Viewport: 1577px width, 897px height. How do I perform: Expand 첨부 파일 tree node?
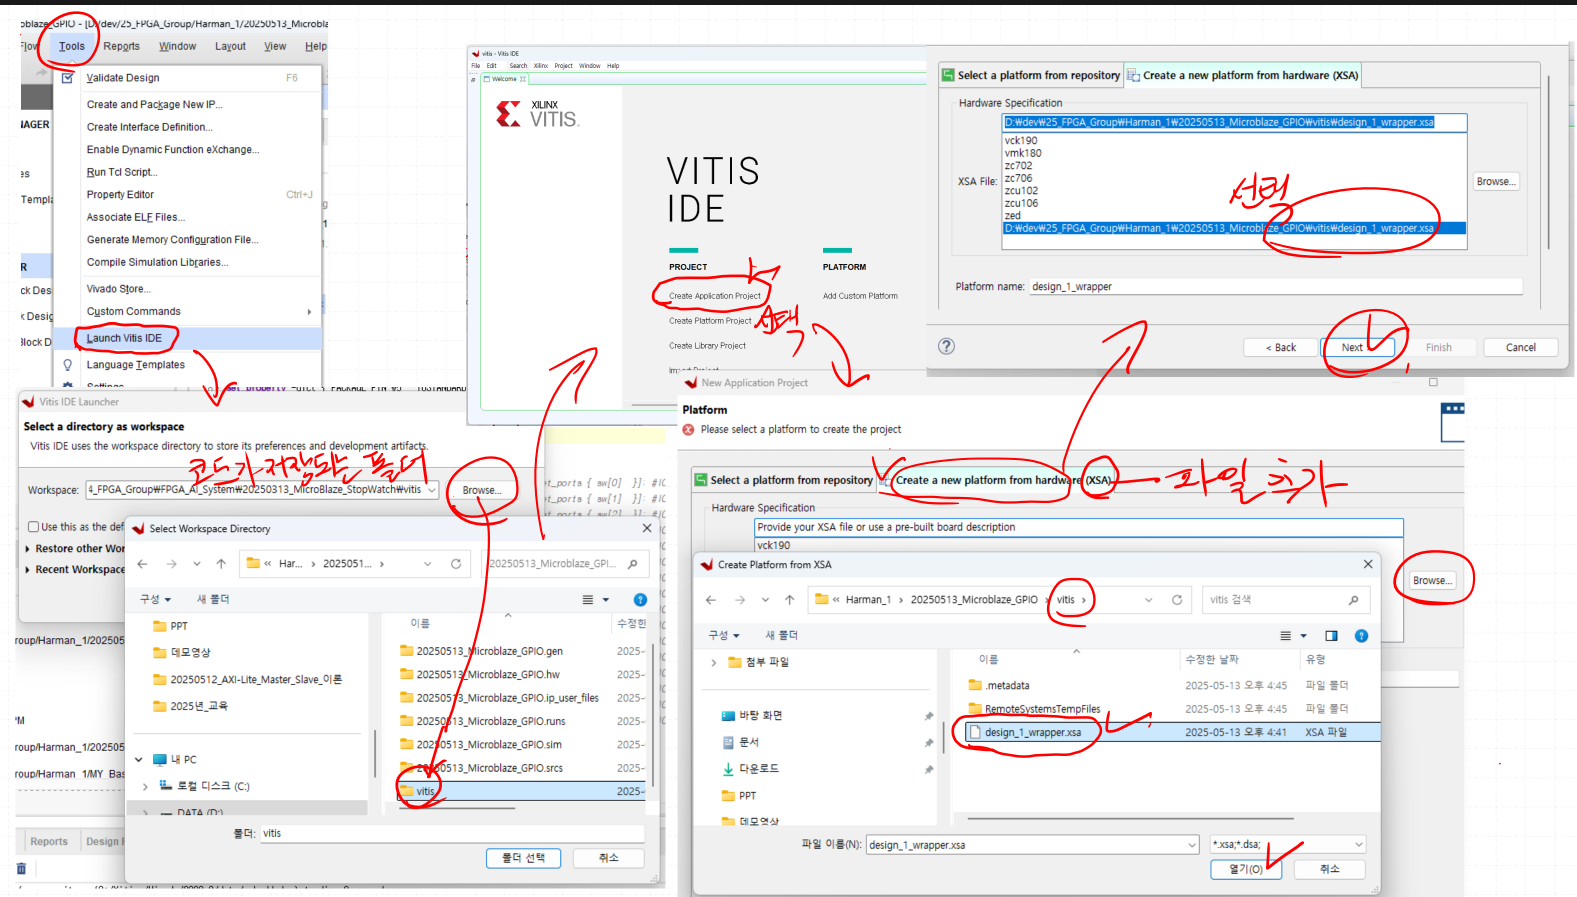[713, 662]
